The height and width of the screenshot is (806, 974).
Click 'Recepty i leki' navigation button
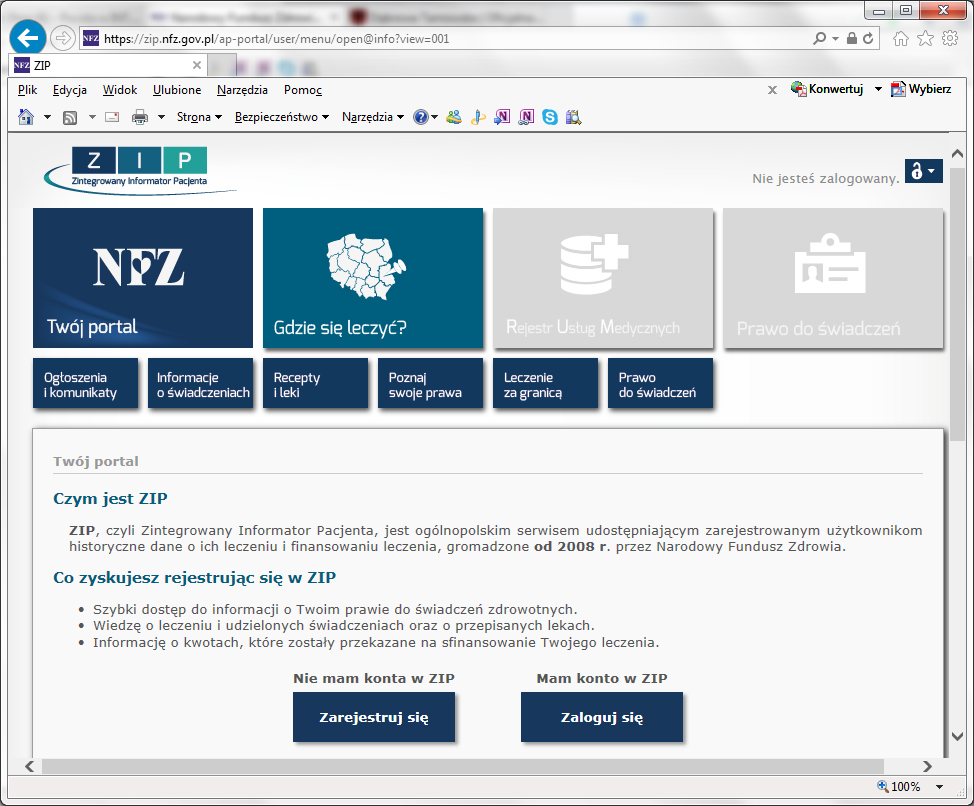pyautogui.click(x=315, y=385)
